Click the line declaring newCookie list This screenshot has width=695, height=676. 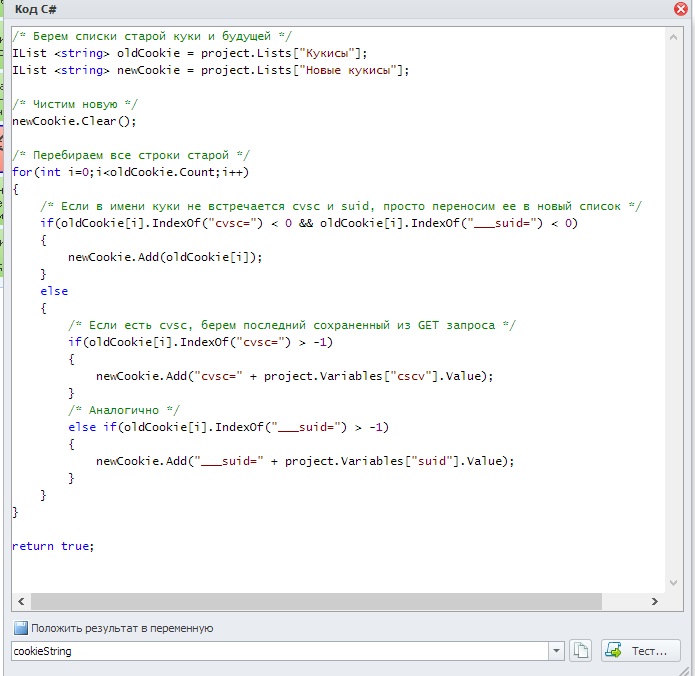click(211, 70)
